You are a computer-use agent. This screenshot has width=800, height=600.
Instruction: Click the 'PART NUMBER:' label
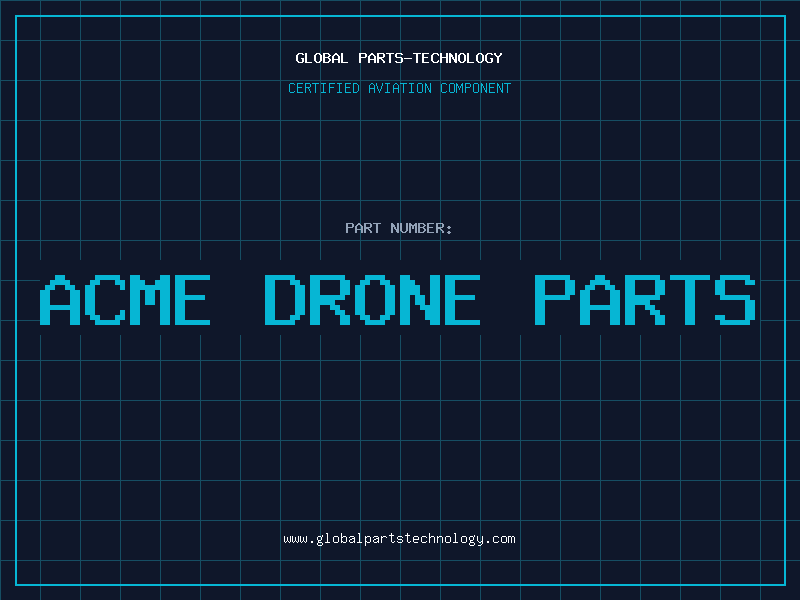tap(399, 228)
